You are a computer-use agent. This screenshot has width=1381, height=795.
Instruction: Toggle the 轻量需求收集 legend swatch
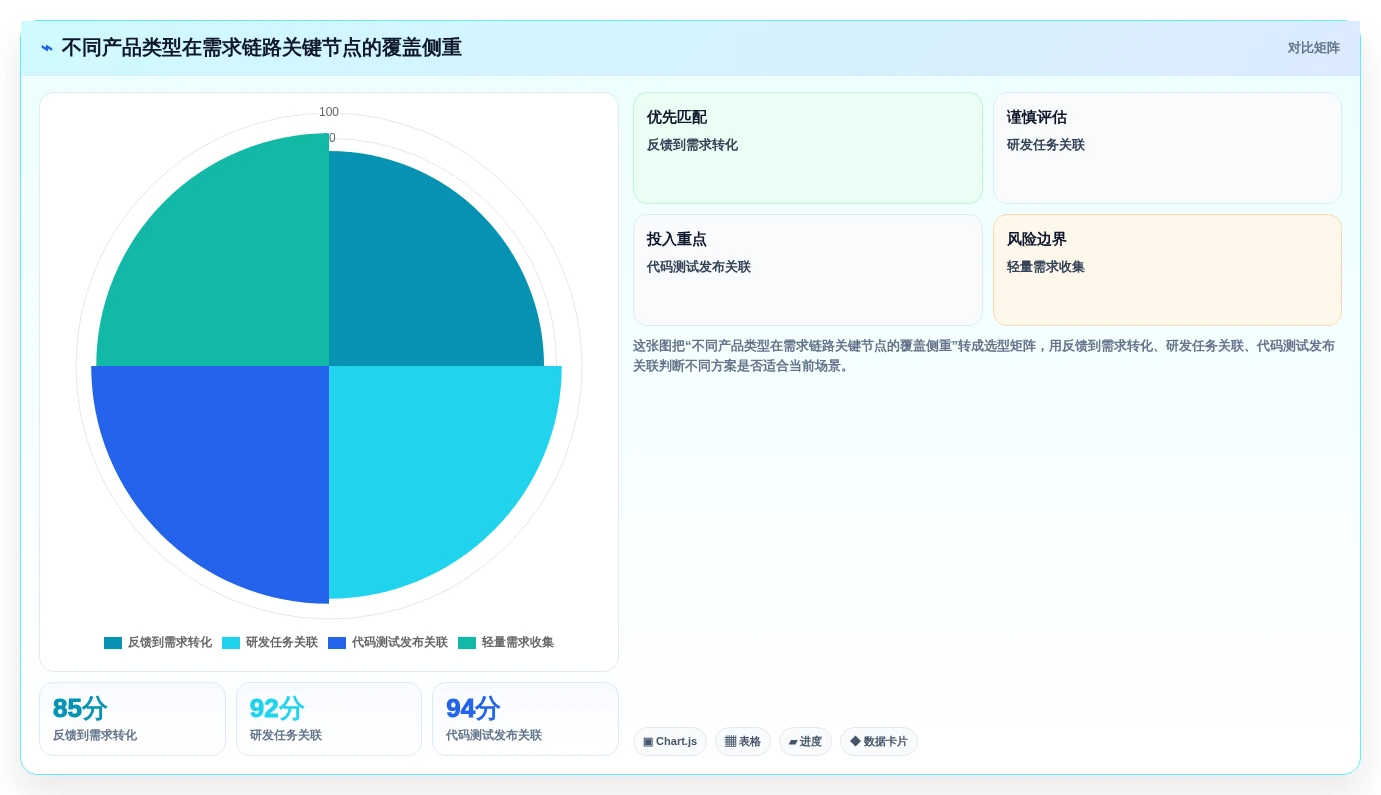coord(467,643)
